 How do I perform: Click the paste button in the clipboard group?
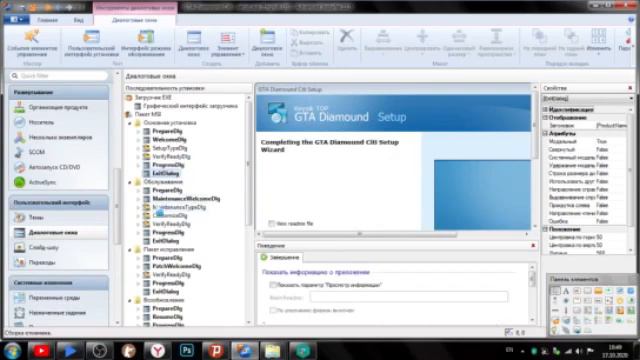pyautogui.click(x=307, y=53)
